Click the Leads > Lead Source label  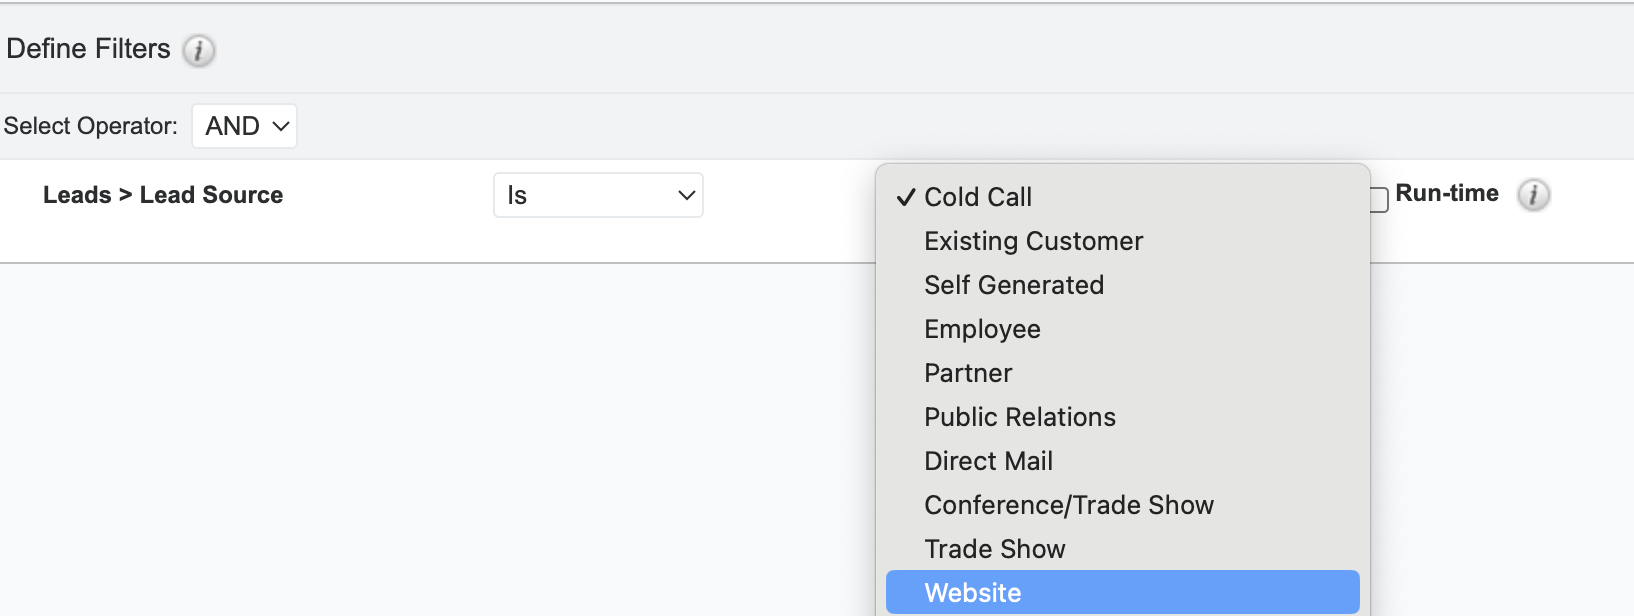click(x=163, y=195)
